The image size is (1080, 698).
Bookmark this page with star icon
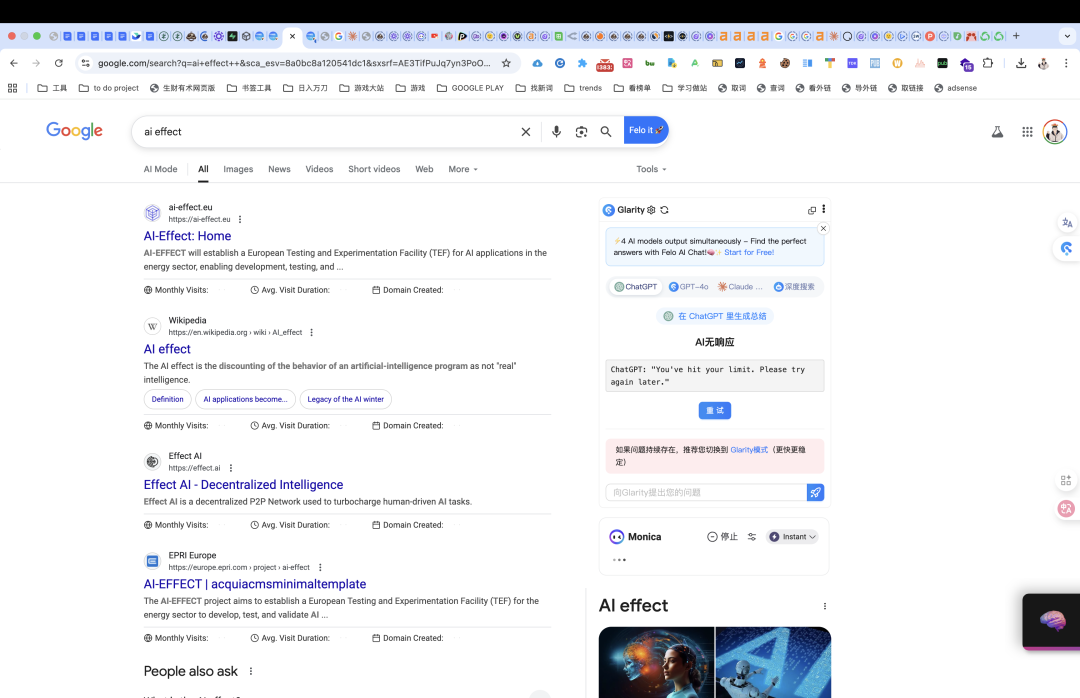tap(506, 63)
